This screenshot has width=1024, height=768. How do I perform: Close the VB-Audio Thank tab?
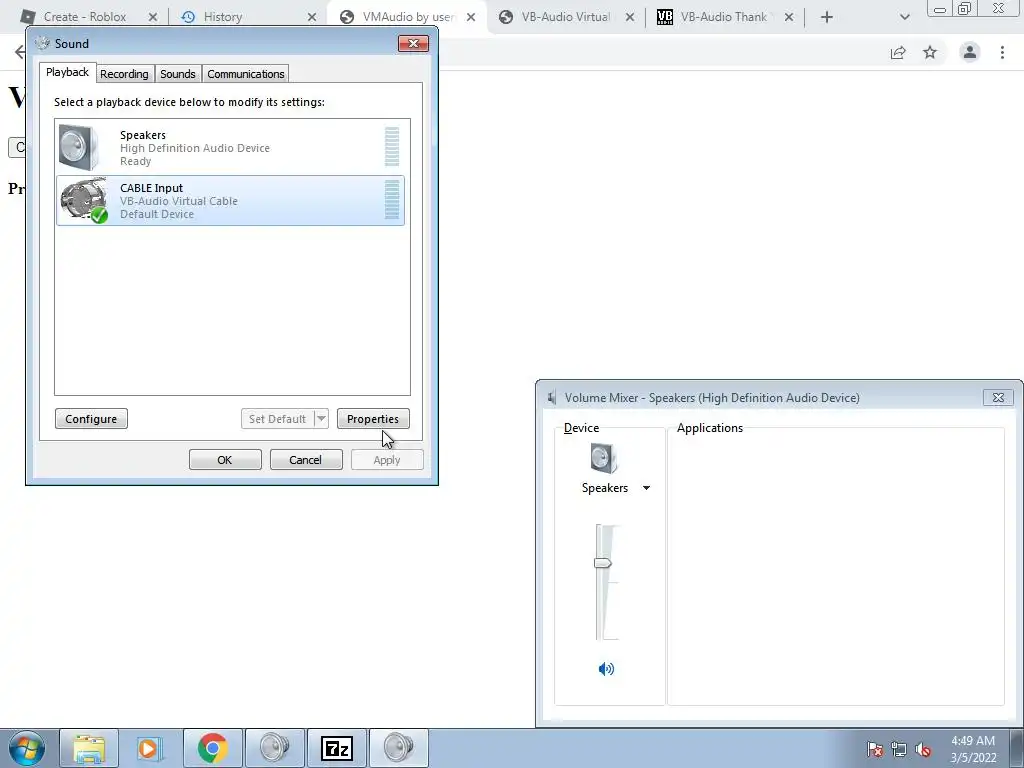tap(789, 17)
